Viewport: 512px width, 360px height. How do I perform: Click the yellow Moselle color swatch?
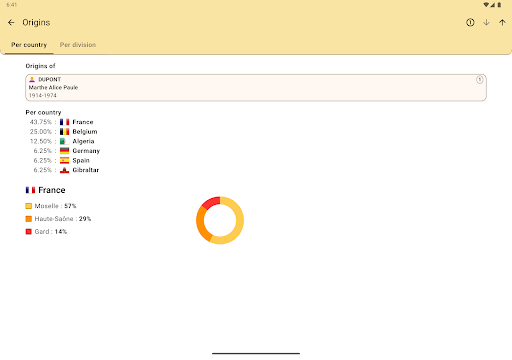[29, 206]
